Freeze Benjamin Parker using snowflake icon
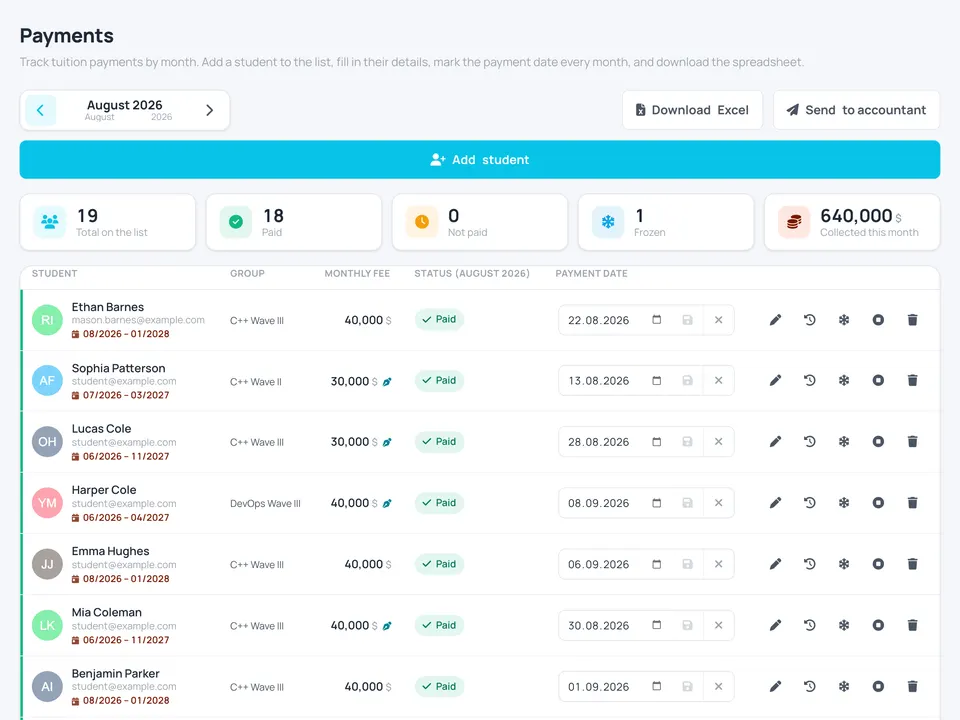960x720 pixels. 844,686
